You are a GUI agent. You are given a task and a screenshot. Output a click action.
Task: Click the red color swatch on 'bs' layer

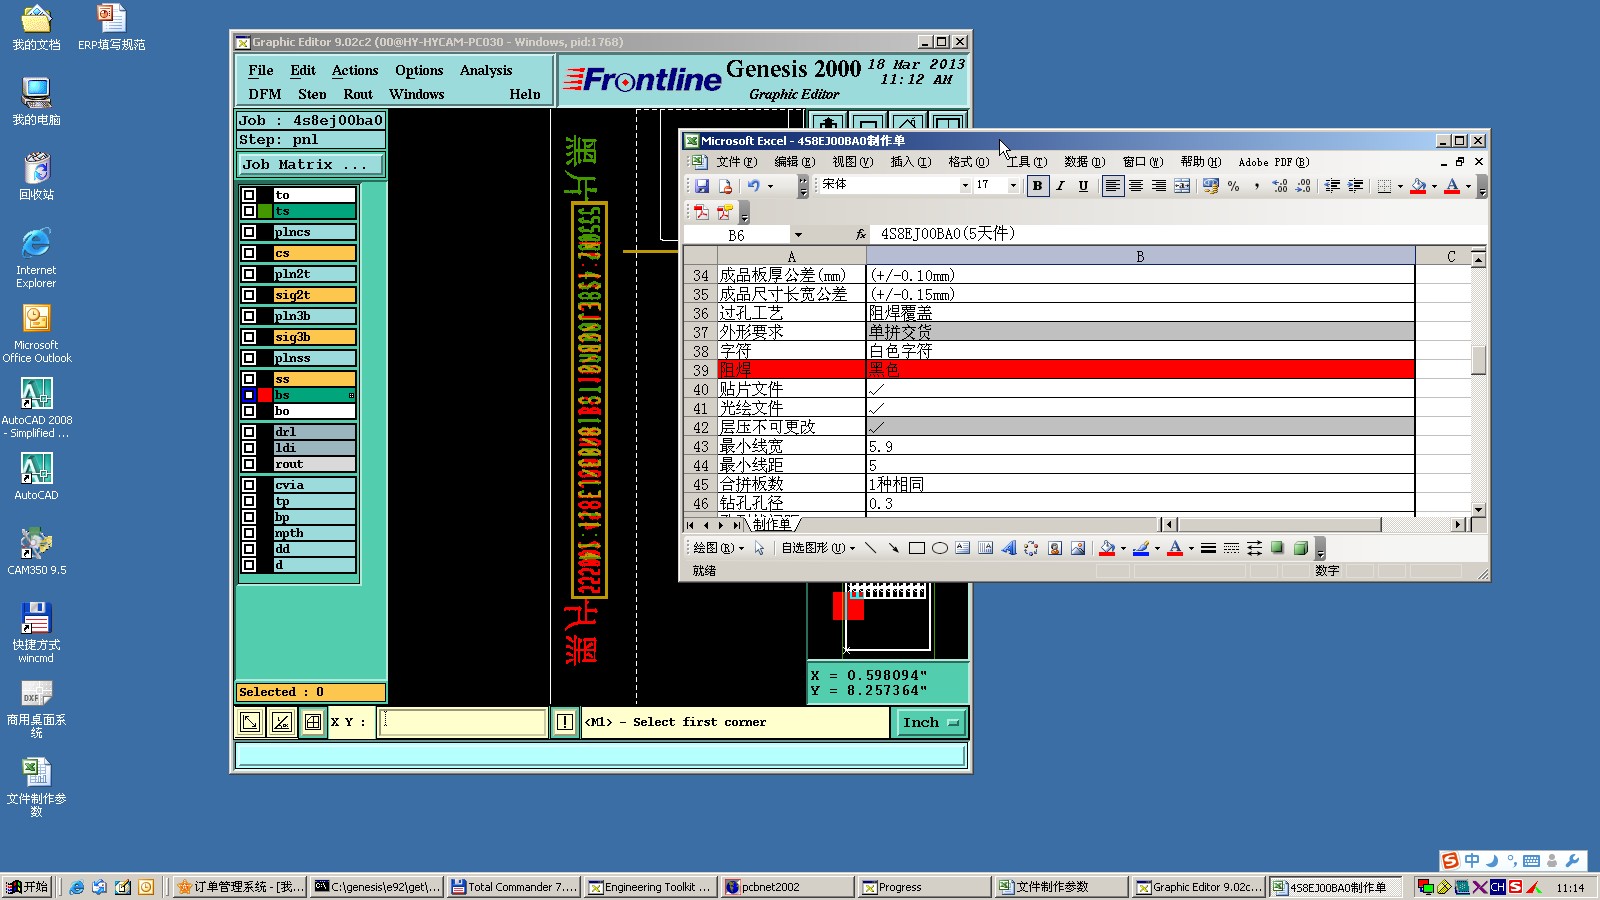[x=265, y=395]
